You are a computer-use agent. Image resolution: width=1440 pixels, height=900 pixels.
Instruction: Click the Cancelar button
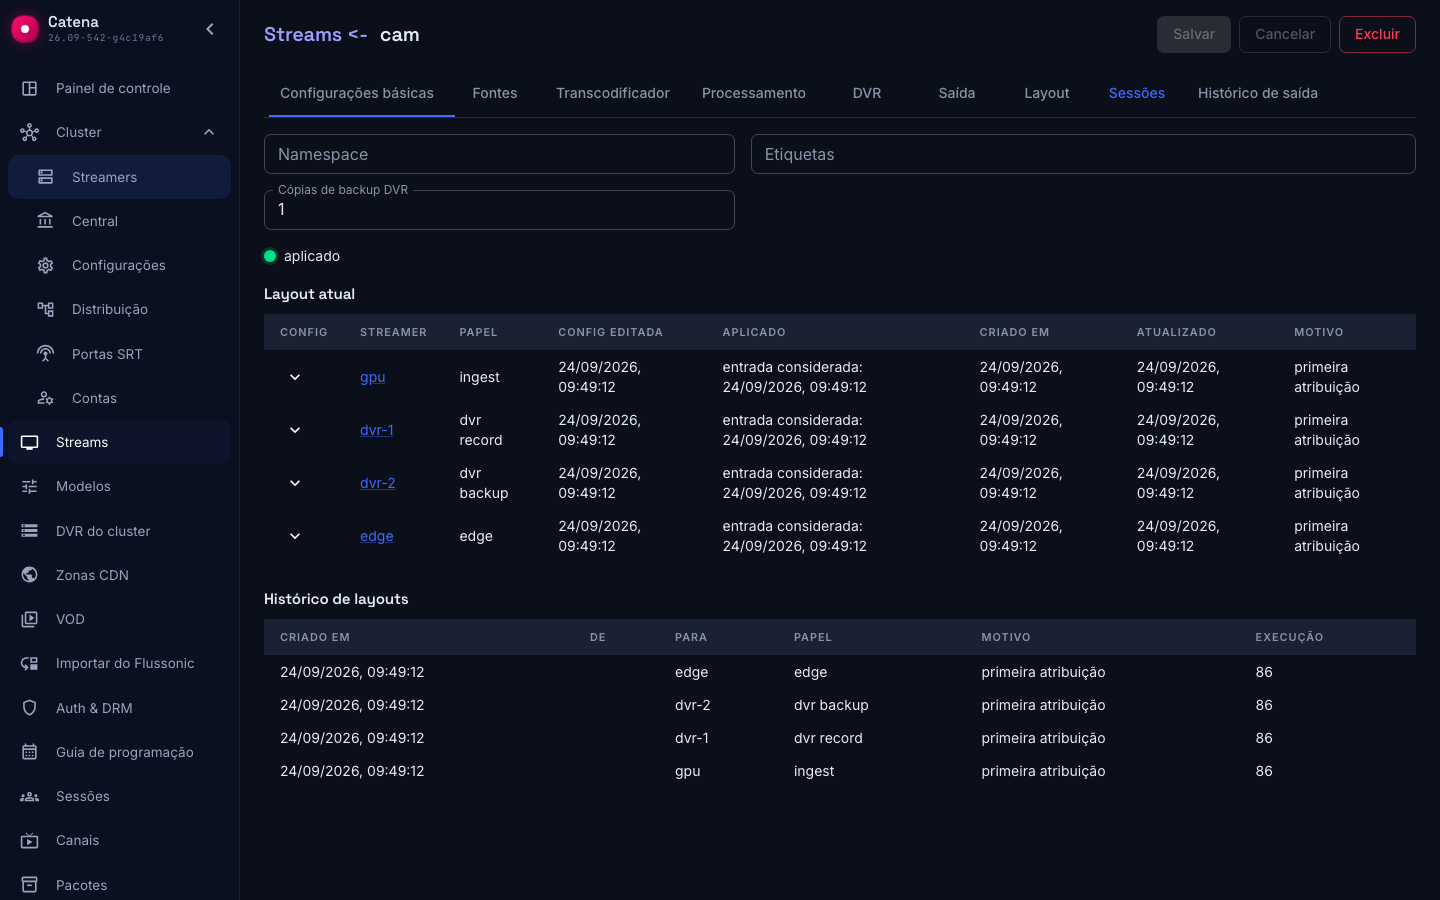click(1285, 34)
